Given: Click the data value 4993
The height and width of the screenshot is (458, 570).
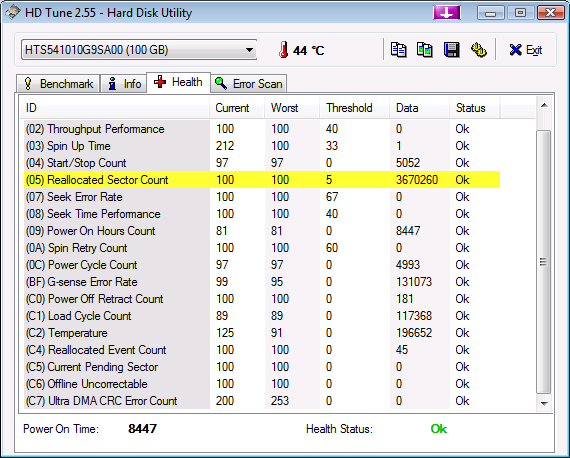Looking at the screenshot, I should (x=408, y=265).
